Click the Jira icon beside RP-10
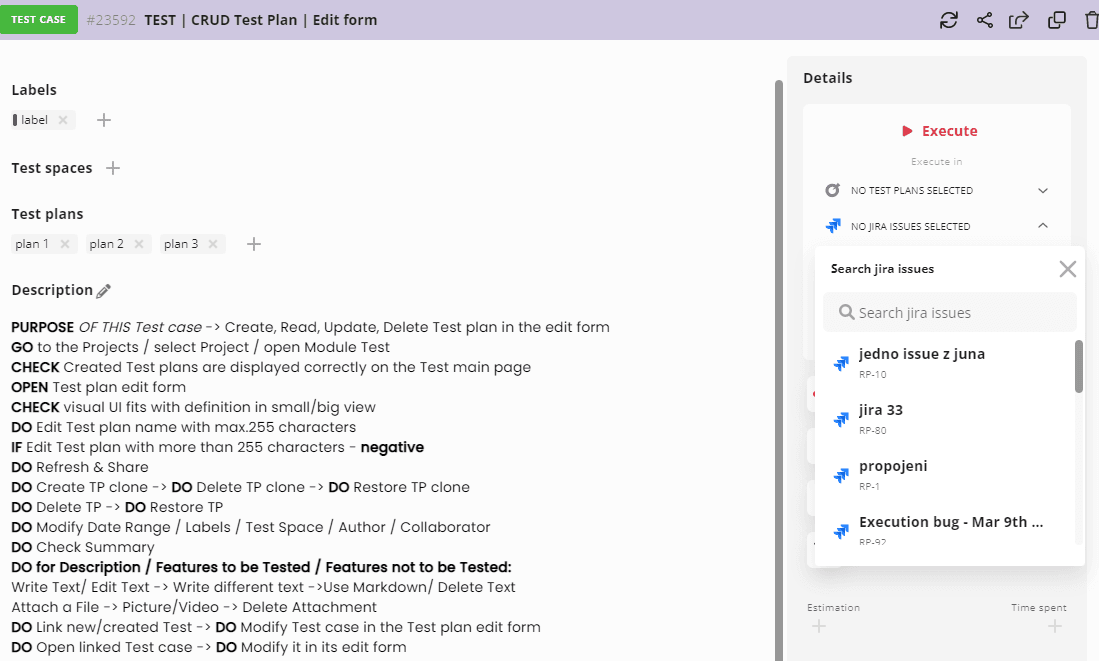The height and width of the screenshot is (661, 1099). (841, 363)
